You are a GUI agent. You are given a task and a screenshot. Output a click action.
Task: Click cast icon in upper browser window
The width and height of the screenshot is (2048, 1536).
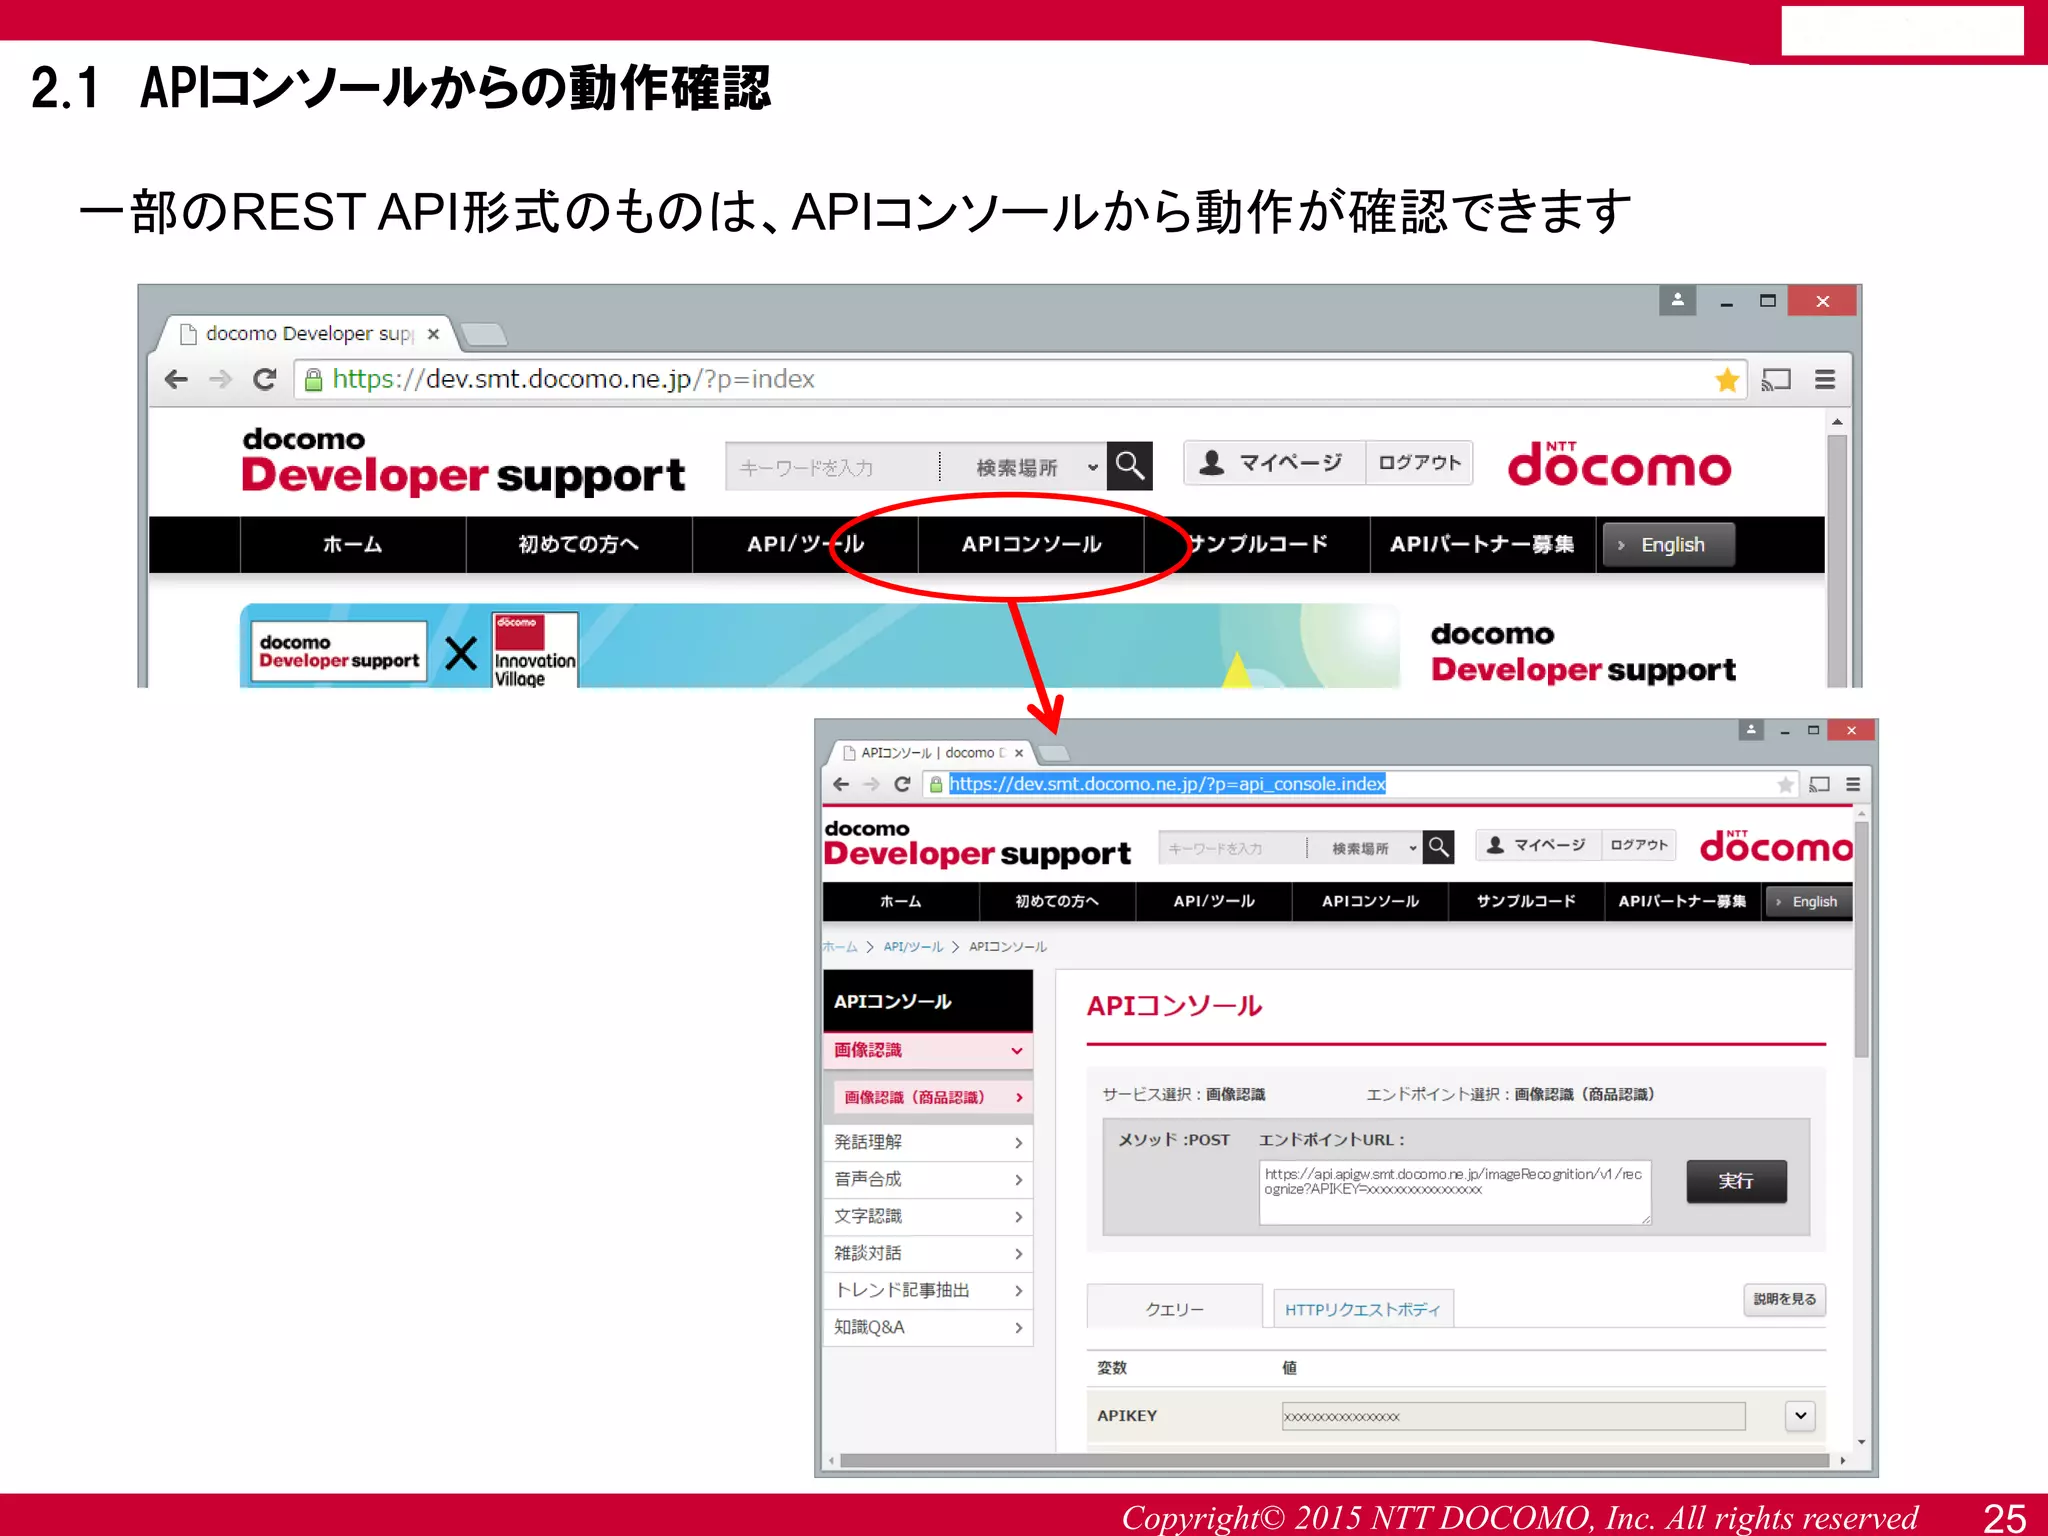tap(1776, 380)
